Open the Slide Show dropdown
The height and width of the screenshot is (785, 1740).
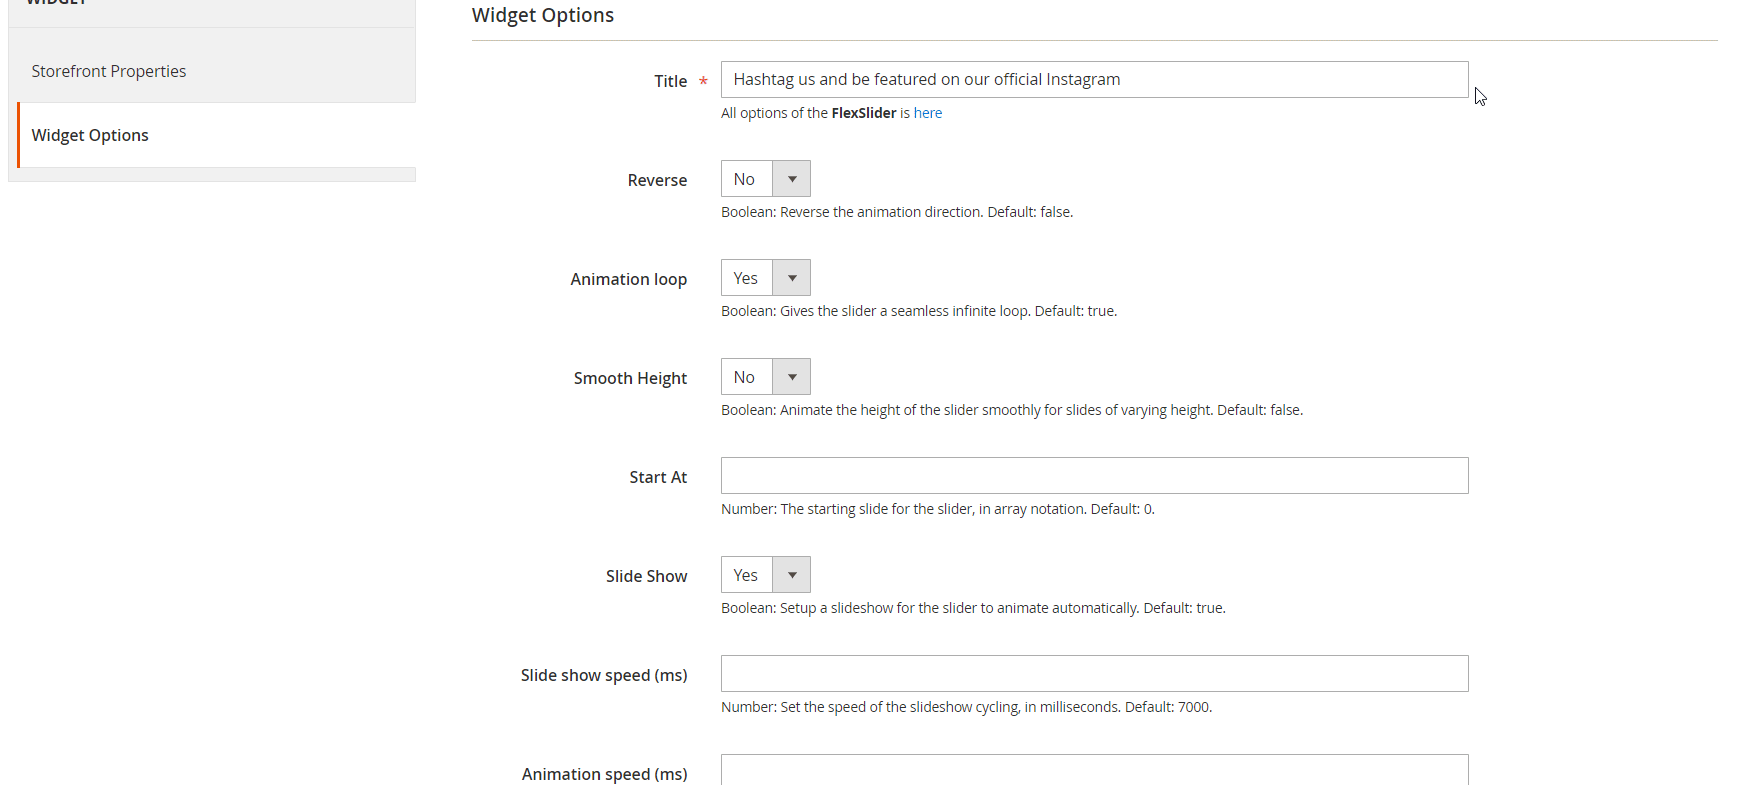tap(765, 575)
